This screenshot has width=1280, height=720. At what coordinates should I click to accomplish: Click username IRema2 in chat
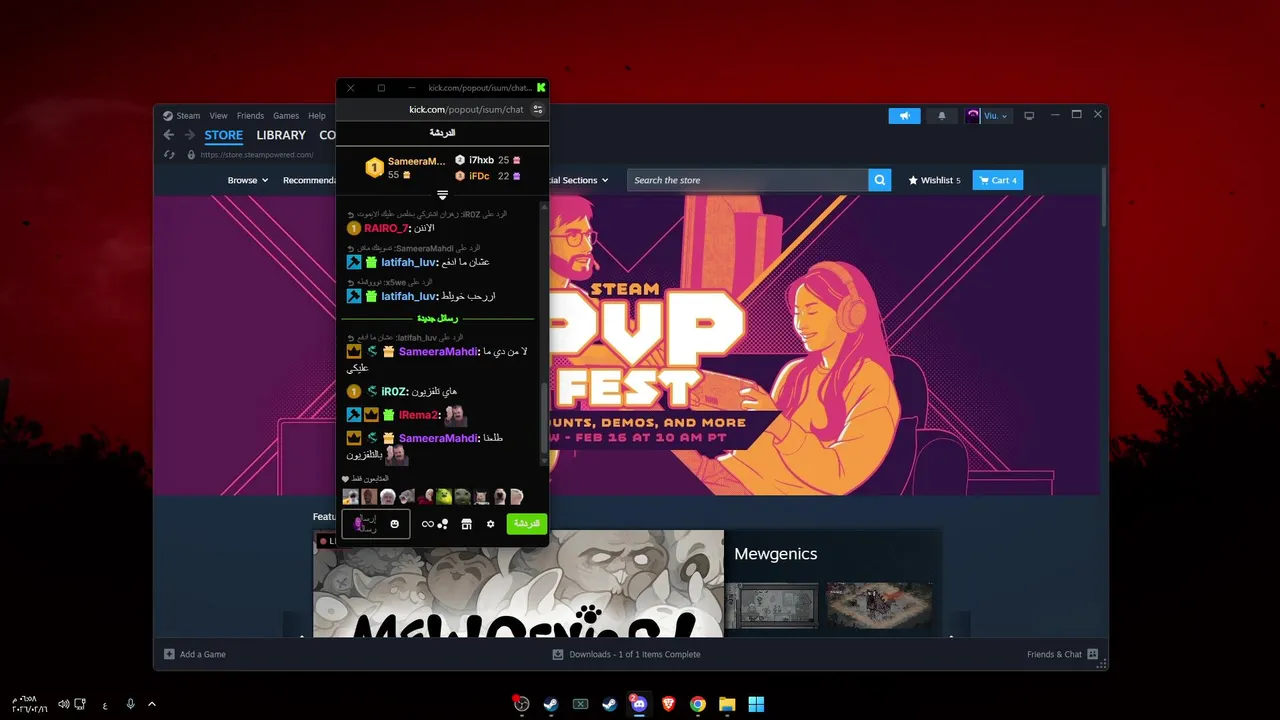[x=419, y=415]
